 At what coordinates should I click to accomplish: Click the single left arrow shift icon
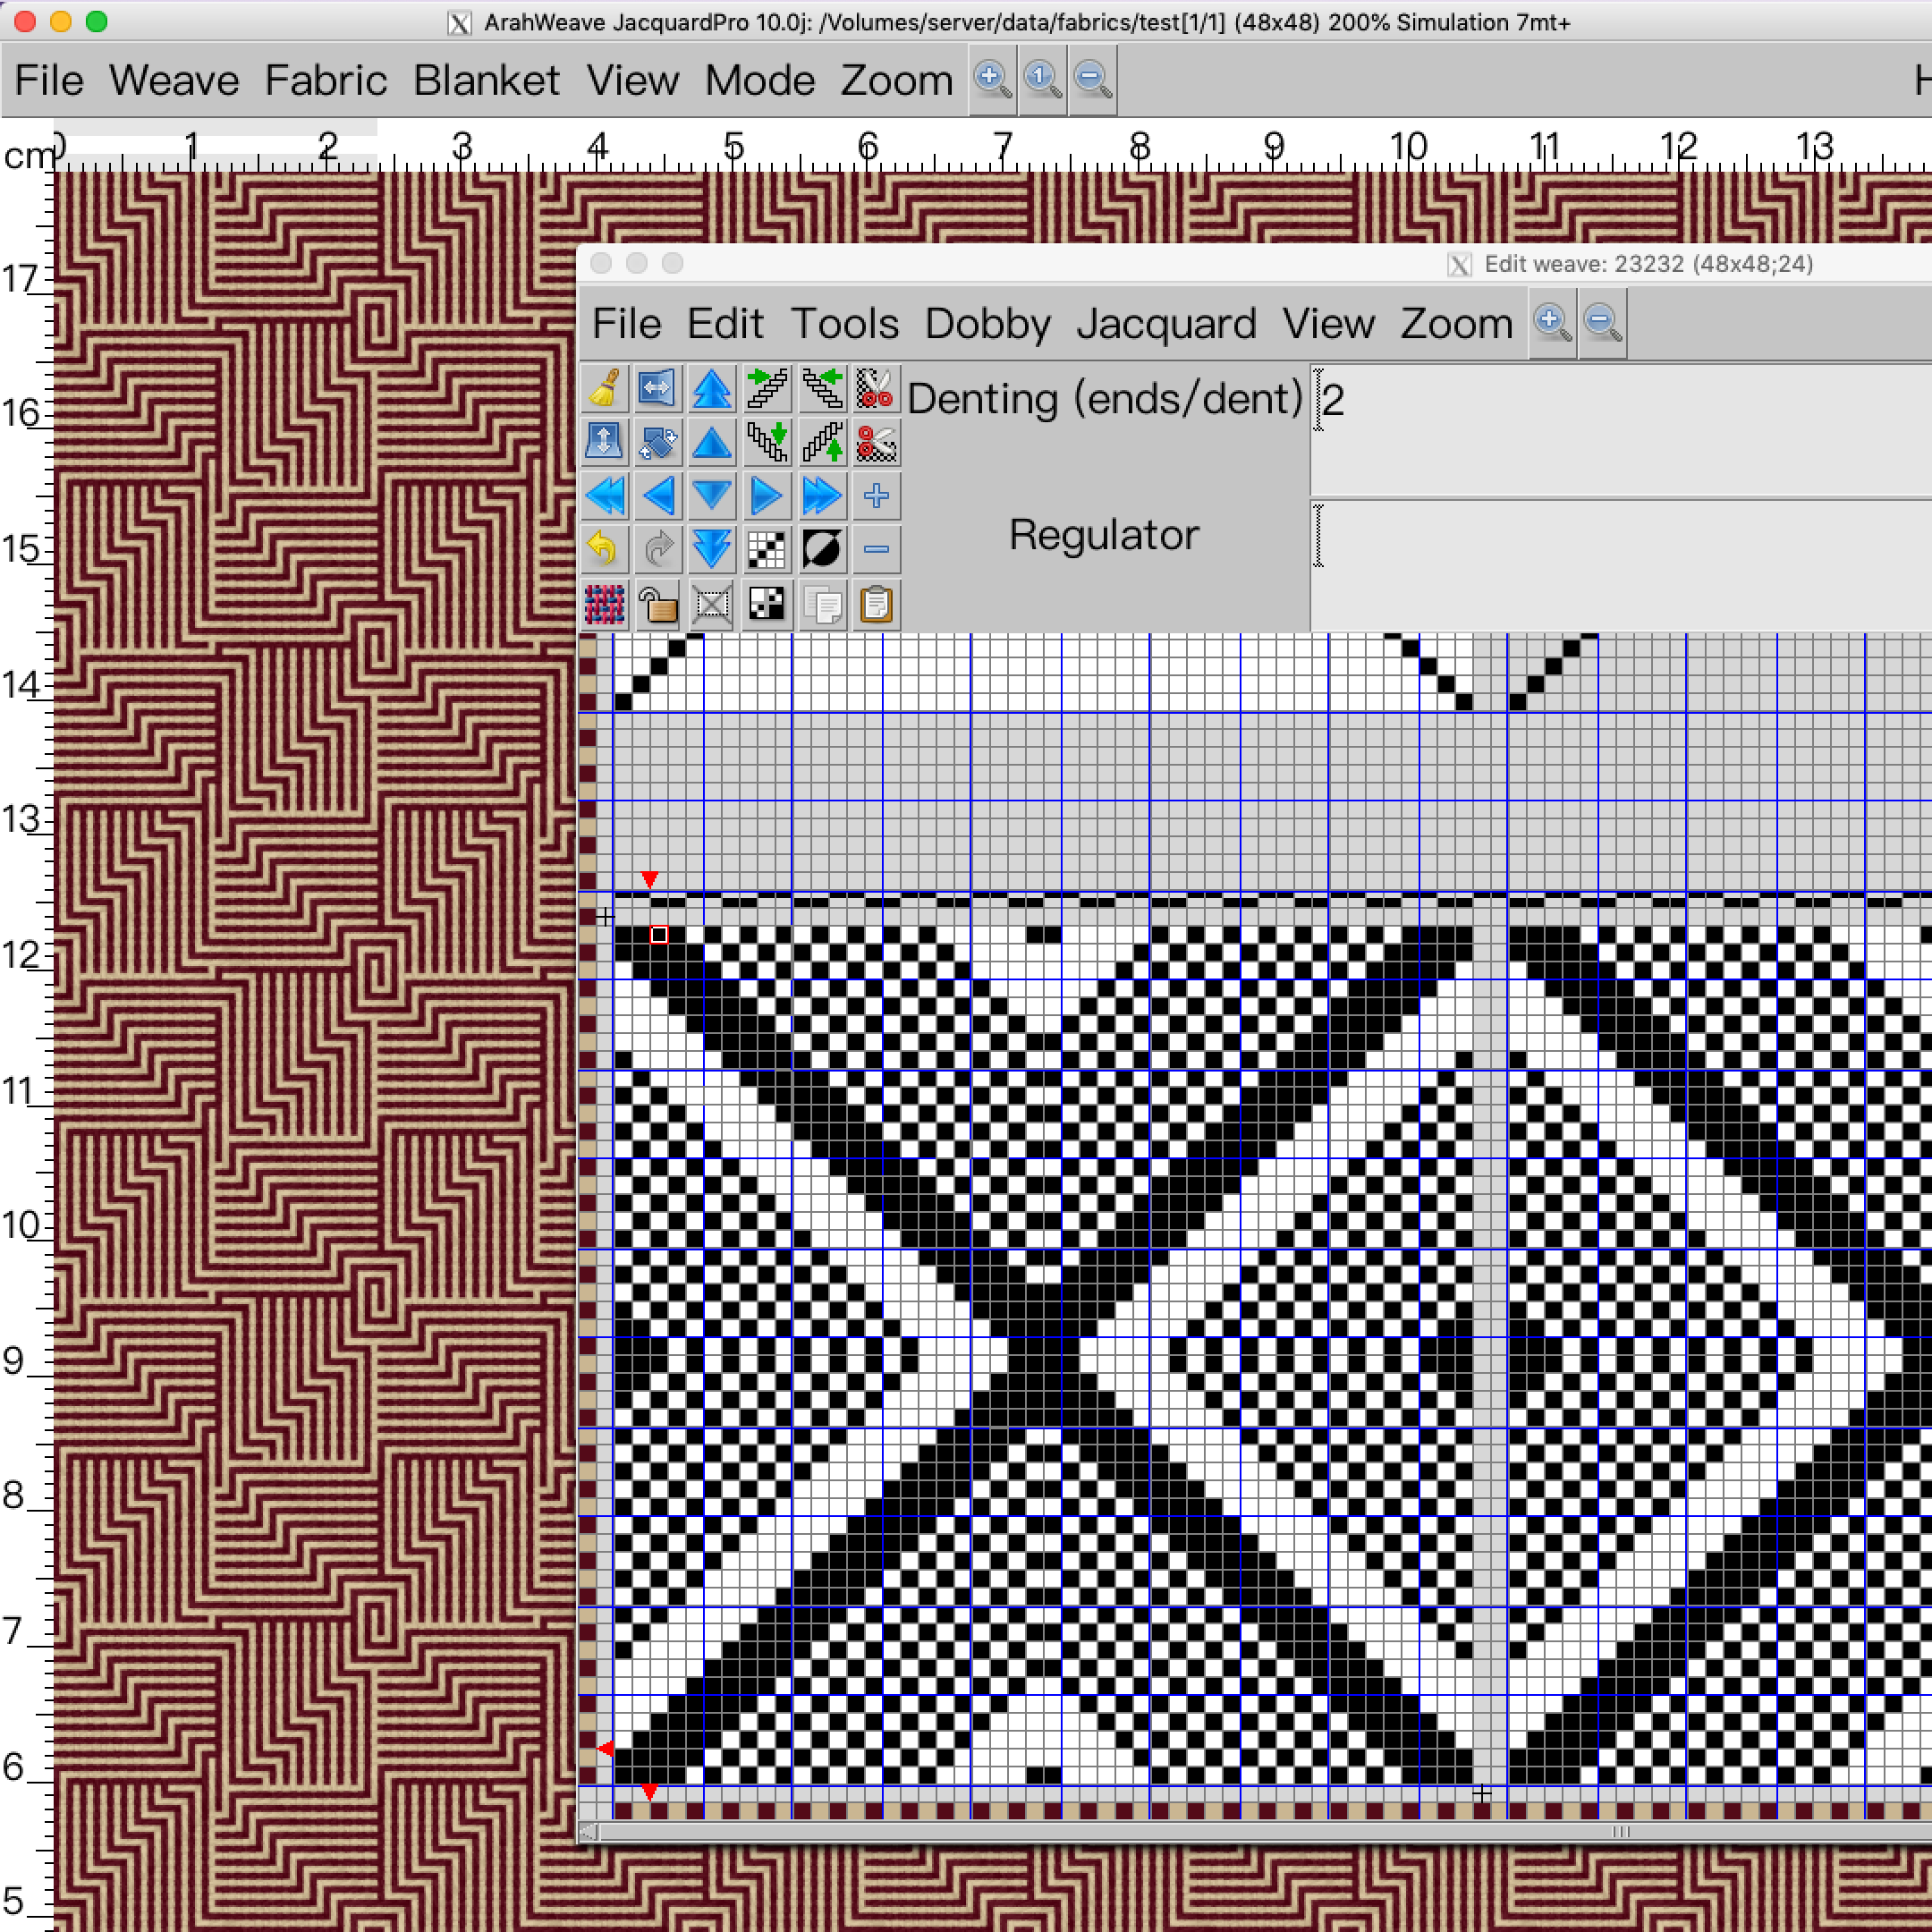click(x=658, y=497)
